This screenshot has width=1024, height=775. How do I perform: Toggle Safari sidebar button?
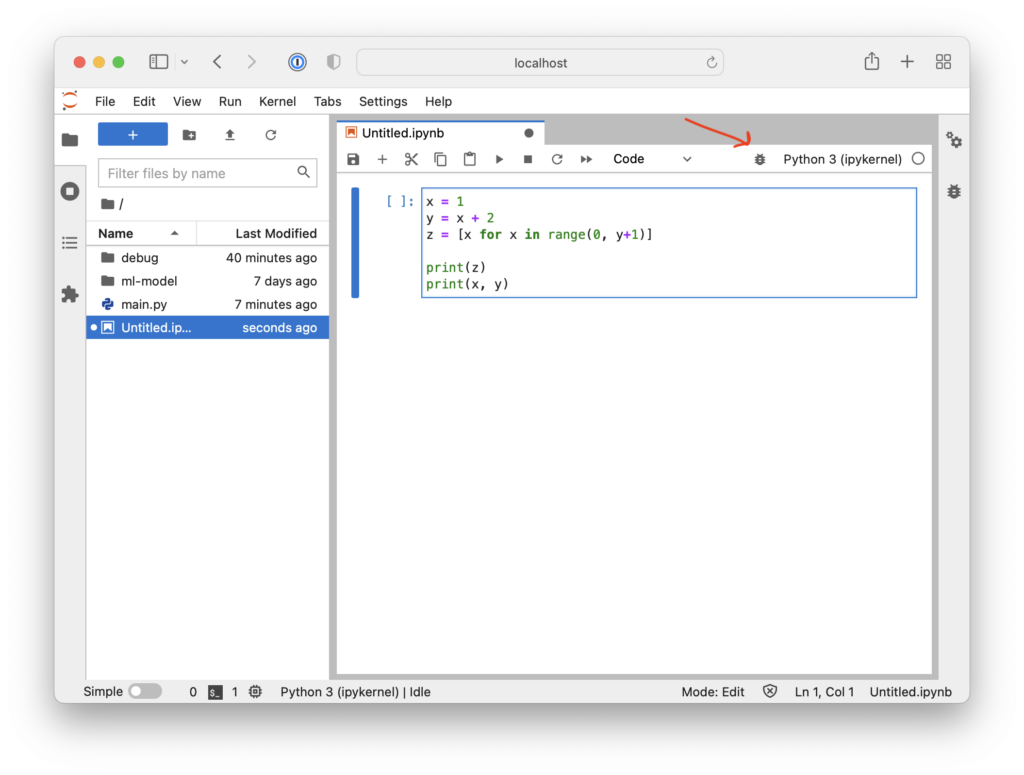159,62
